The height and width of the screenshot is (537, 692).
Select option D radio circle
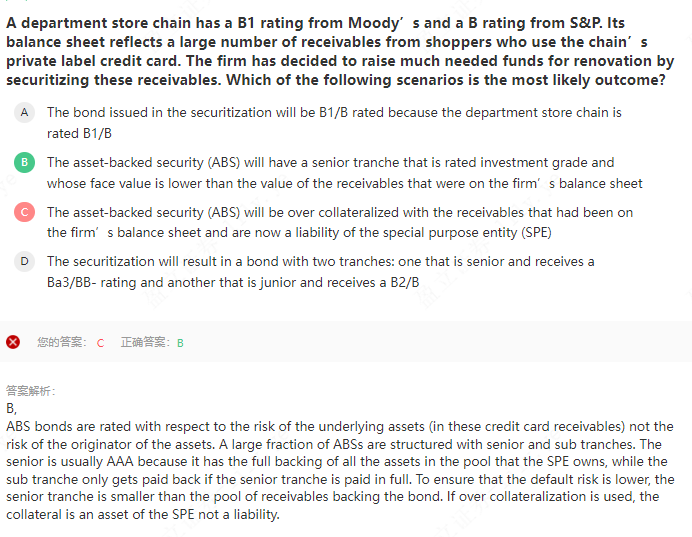24,261
